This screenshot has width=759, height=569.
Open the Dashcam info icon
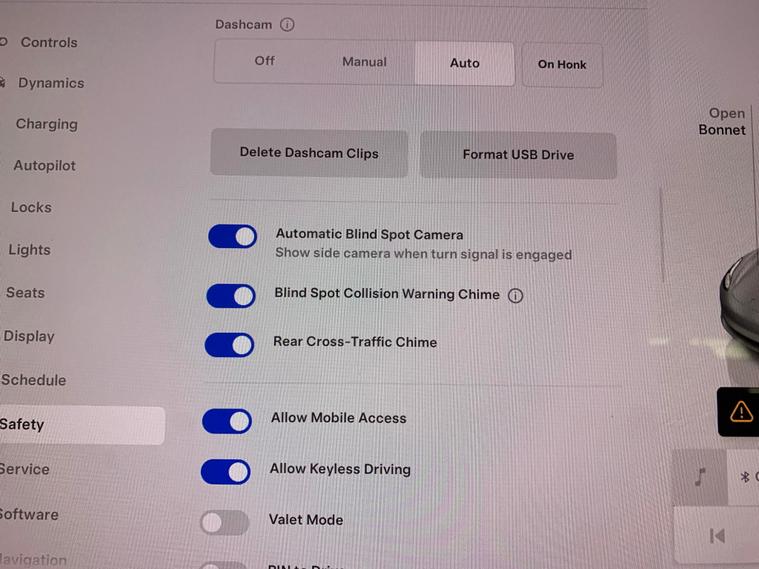pos(287,24)
